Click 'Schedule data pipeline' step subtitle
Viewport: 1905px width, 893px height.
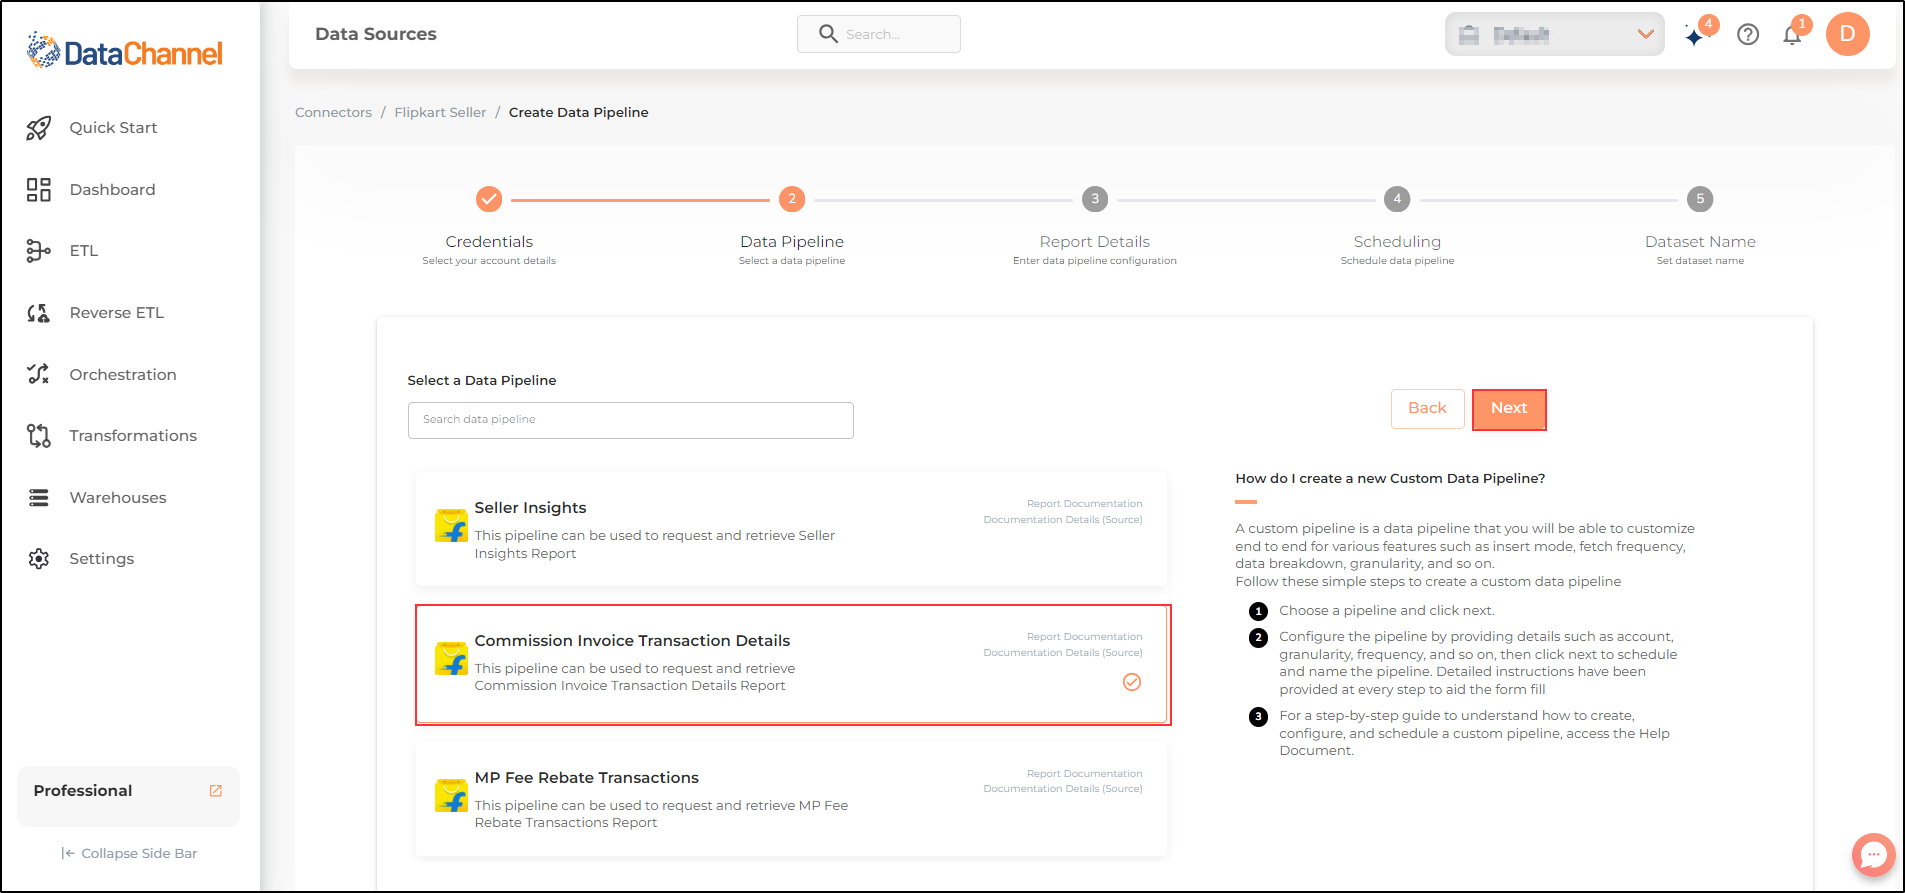tap(1397, 261)
